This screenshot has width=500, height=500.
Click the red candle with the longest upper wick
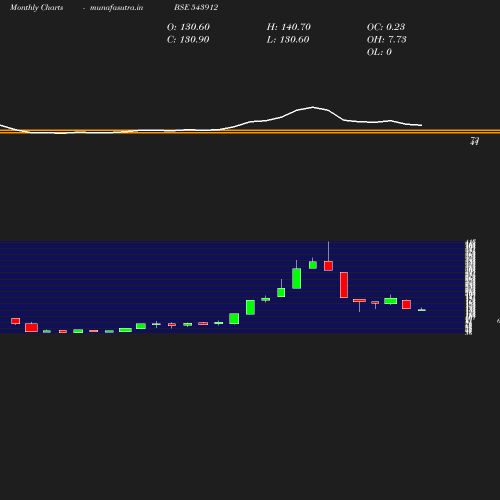pyautogui.click(x=328, y=266)
